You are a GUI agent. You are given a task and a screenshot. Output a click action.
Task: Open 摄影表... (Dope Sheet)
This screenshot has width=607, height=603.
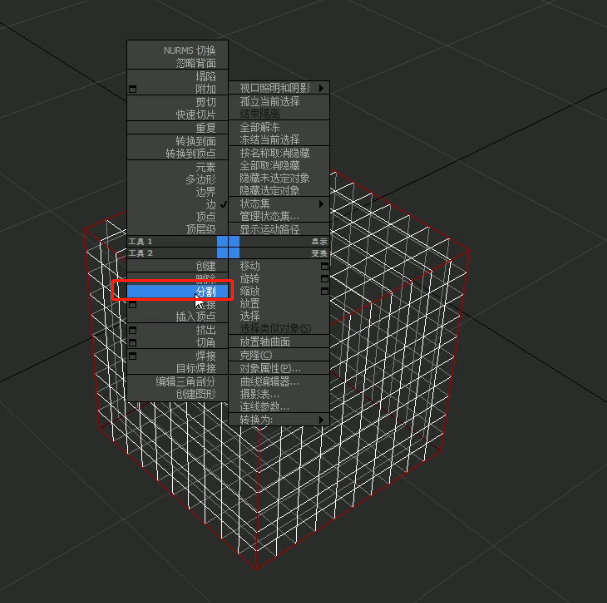tap(260, 394)
